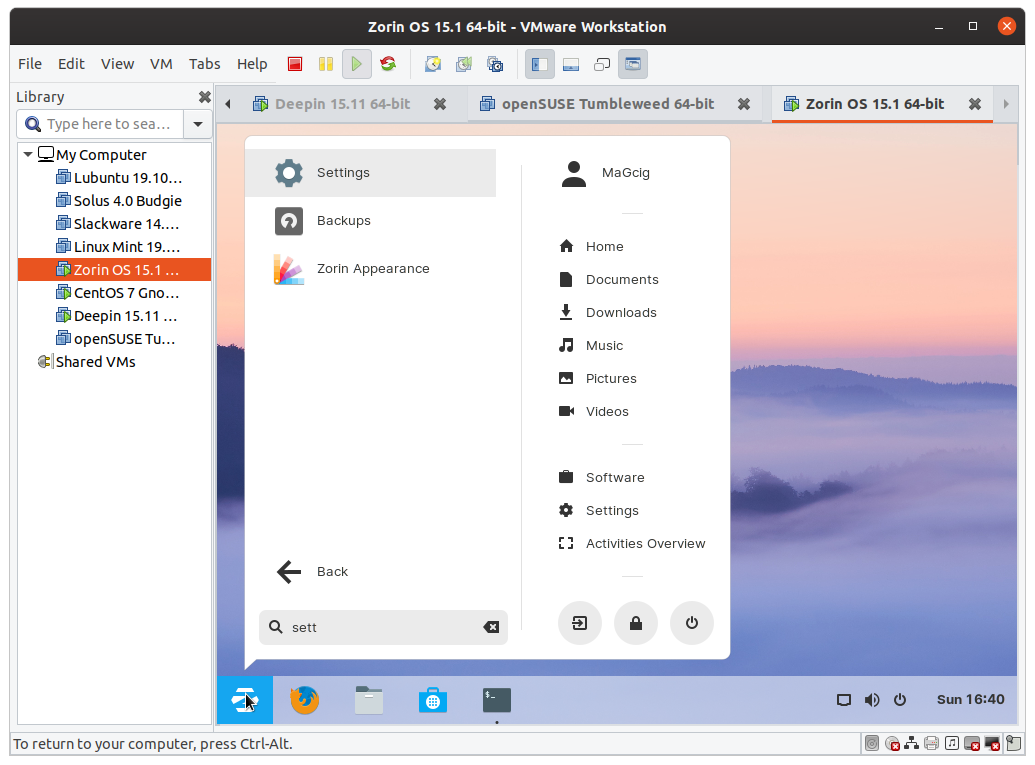Open the Documents folder shortcut
1035x765 pixels.
click(609, 279)
